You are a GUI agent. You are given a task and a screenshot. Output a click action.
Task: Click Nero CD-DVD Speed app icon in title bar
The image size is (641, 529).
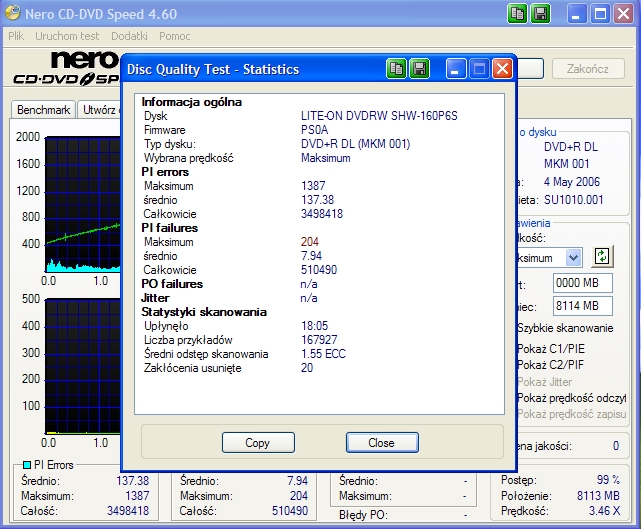coord(12,13)
